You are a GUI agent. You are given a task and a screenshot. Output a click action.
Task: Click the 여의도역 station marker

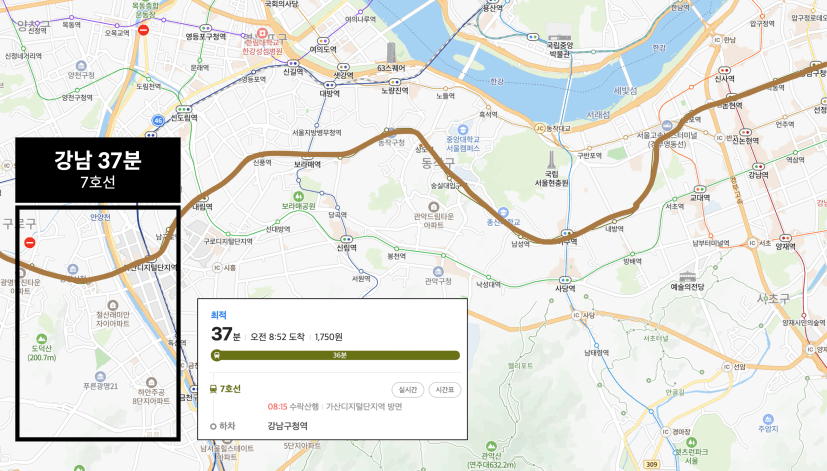[x=323, y=41]
